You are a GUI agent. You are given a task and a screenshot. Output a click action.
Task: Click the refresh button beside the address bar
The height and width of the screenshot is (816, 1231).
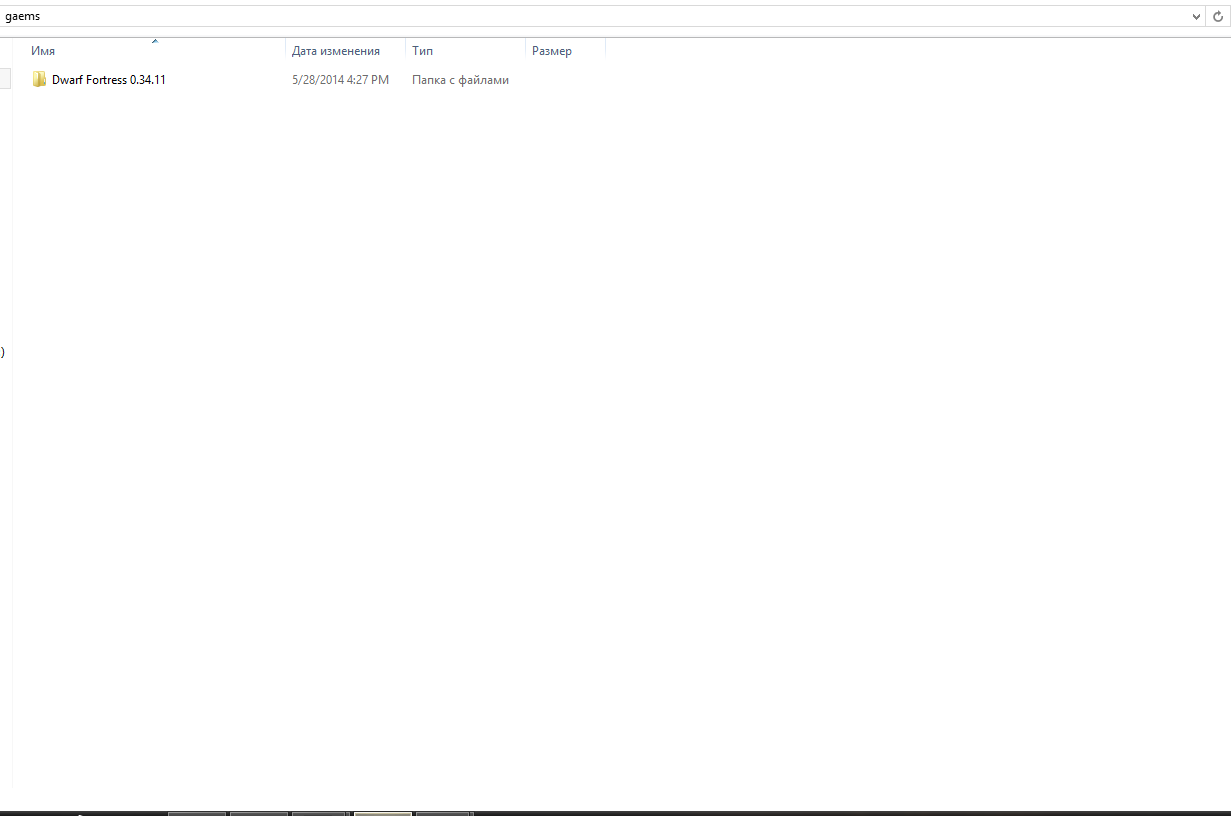coord(1219,17)
